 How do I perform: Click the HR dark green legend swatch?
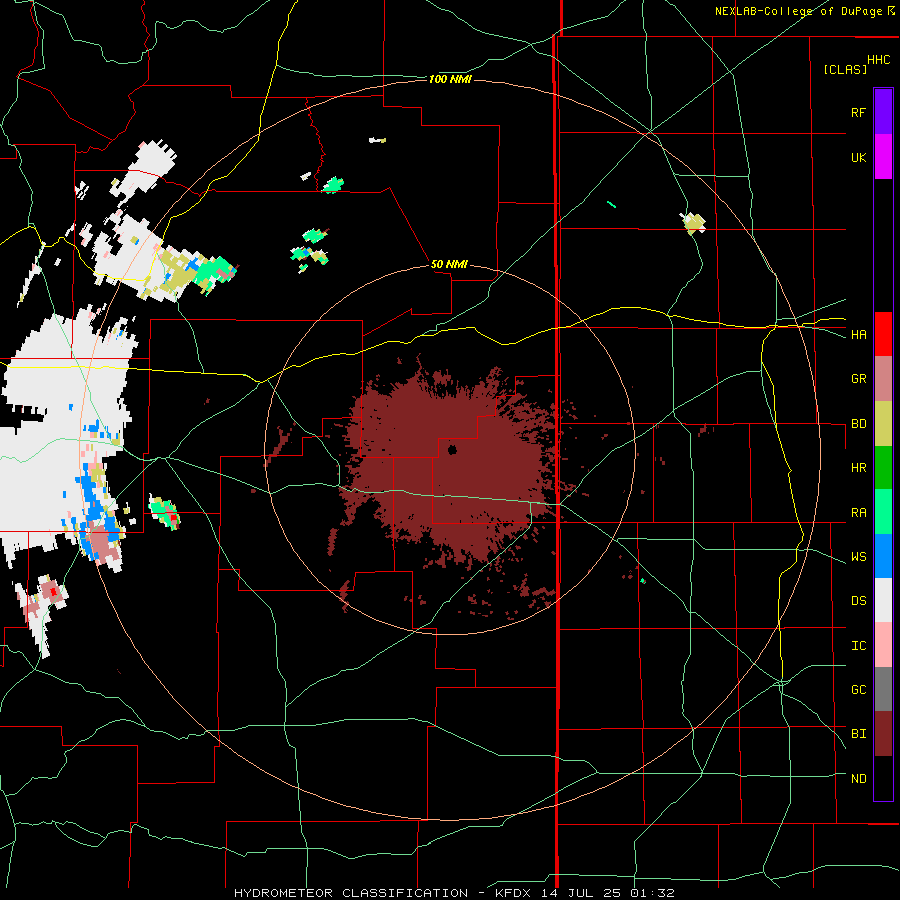click(x=883, y=468)
